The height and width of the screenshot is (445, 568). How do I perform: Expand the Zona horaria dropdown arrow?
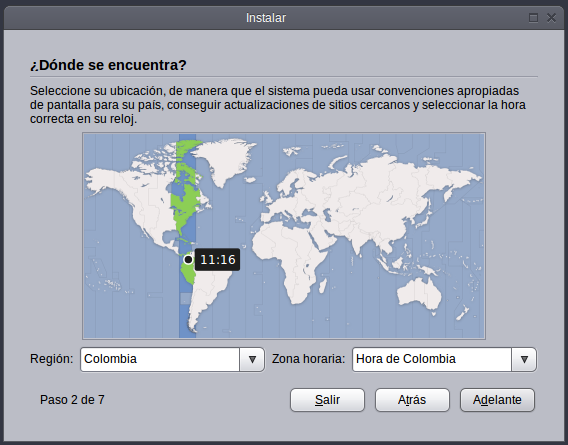tap(524, 359)
